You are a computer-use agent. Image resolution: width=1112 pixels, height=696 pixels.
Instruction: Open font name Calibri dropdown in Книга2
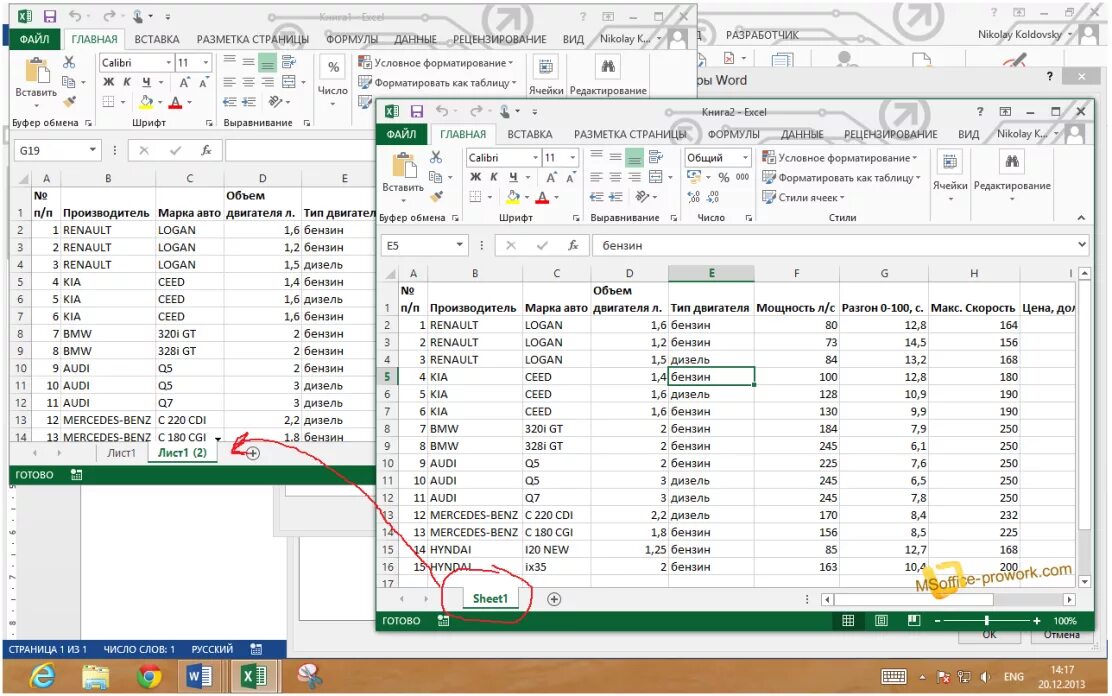535,158
